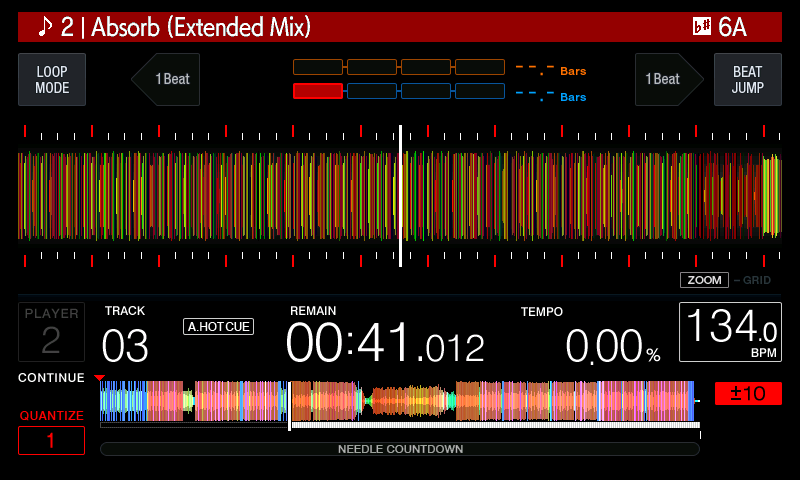Click the last blue phrase bar segment
The height and width of the screenshot is (480, 800).
pos(480,91)
